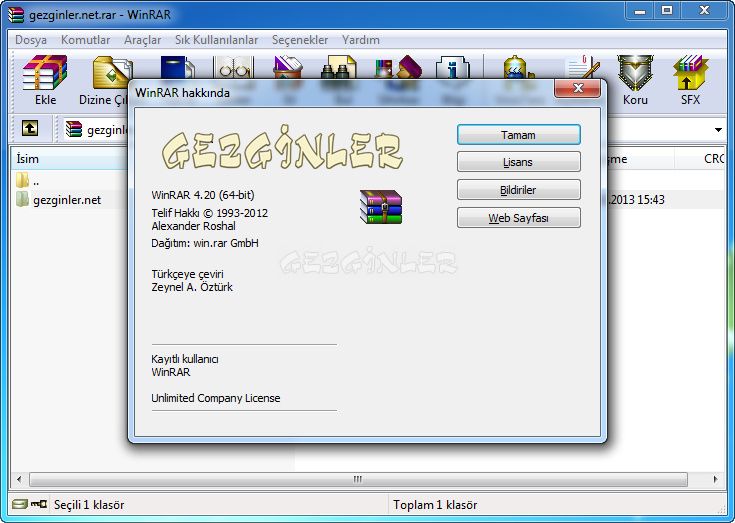Screen dimensions: 735x523
Task: Click the Bildiriler button
Action: click(x=518, y=190)
